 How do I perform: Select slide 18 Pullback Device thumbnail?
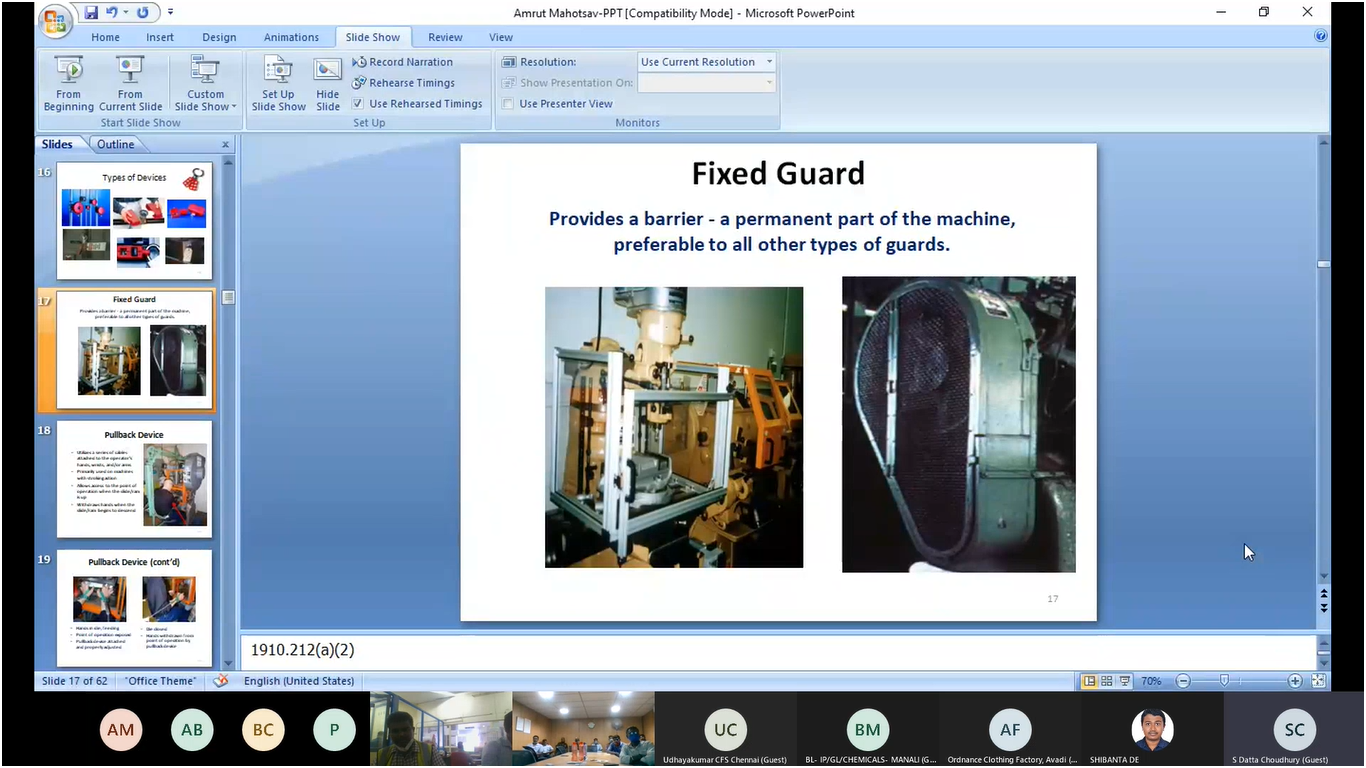[x=134, y=479]
